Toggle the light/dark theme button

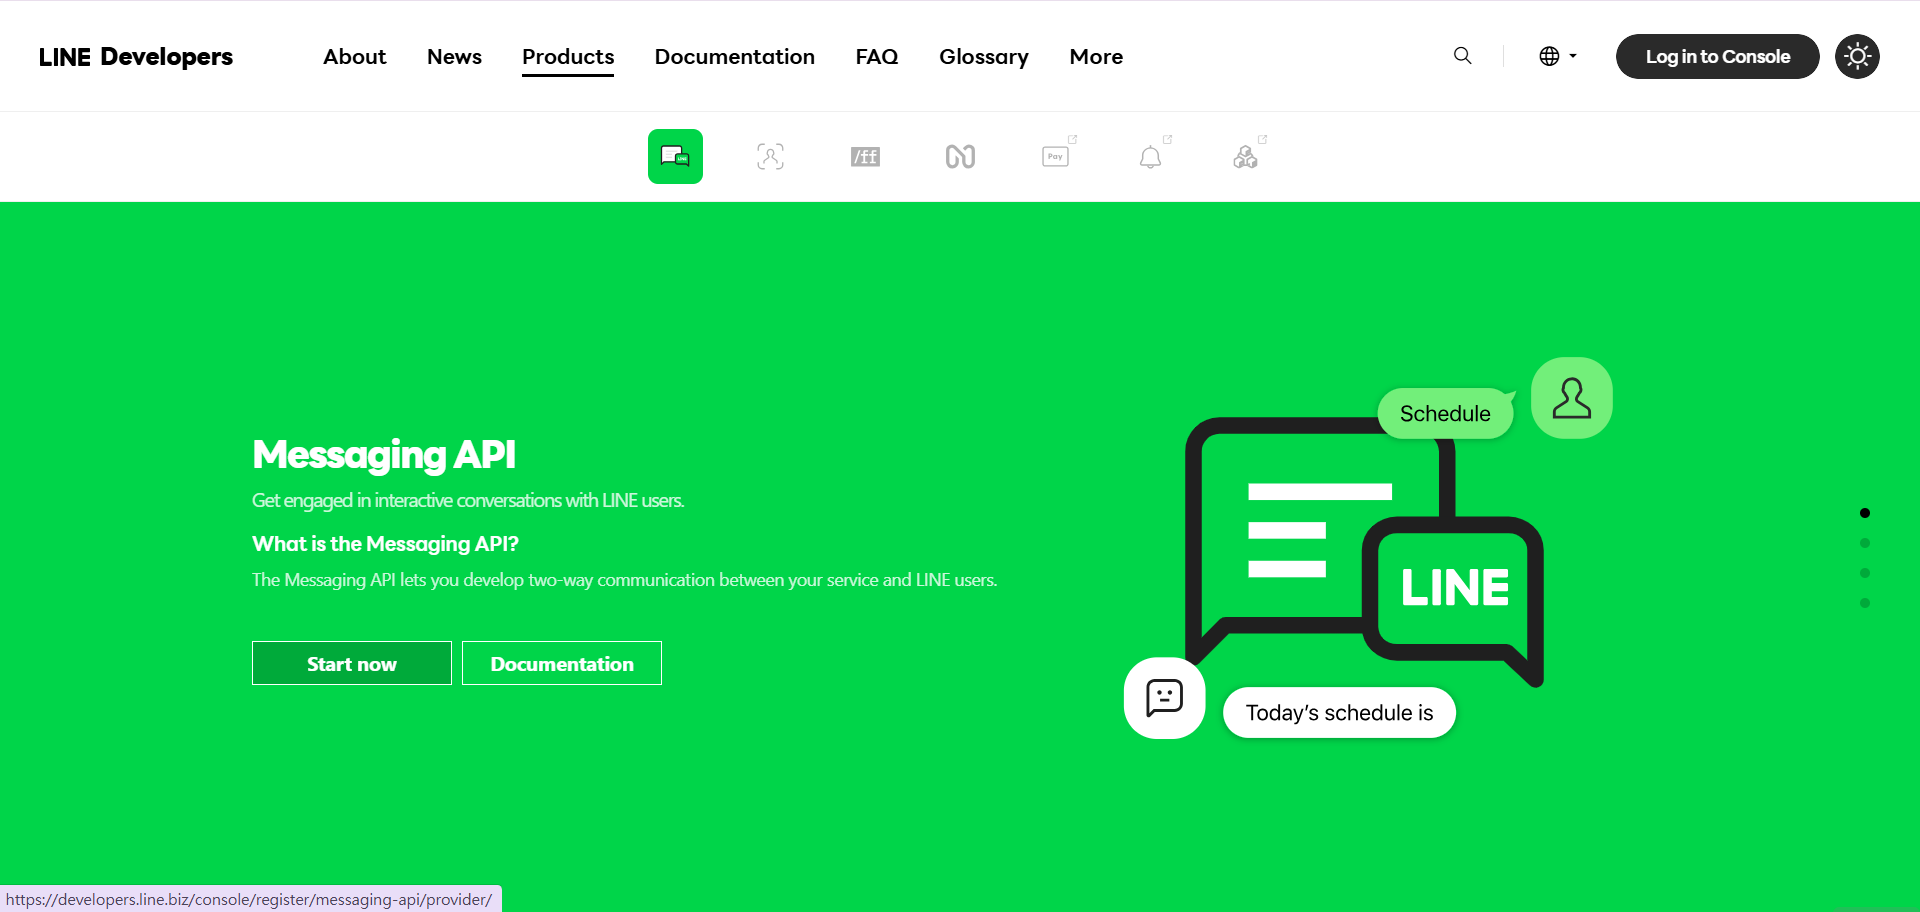pyautogui.click(x=1857, y=56)
